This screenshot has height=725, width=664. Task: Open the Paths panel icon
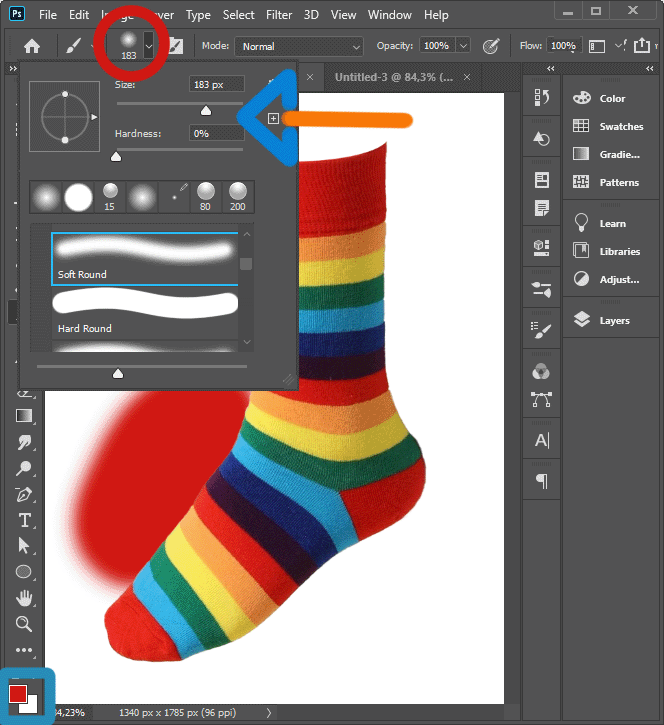541,399
